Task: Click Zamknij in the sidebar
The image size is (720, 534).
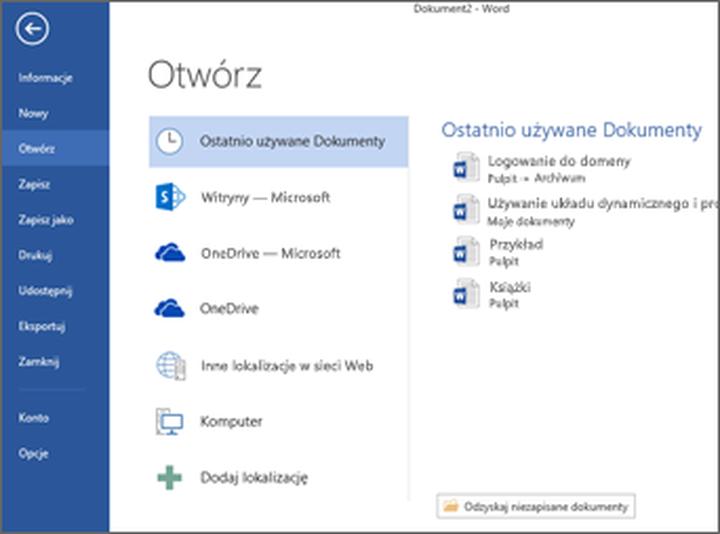Action: (x=39, y=362)
